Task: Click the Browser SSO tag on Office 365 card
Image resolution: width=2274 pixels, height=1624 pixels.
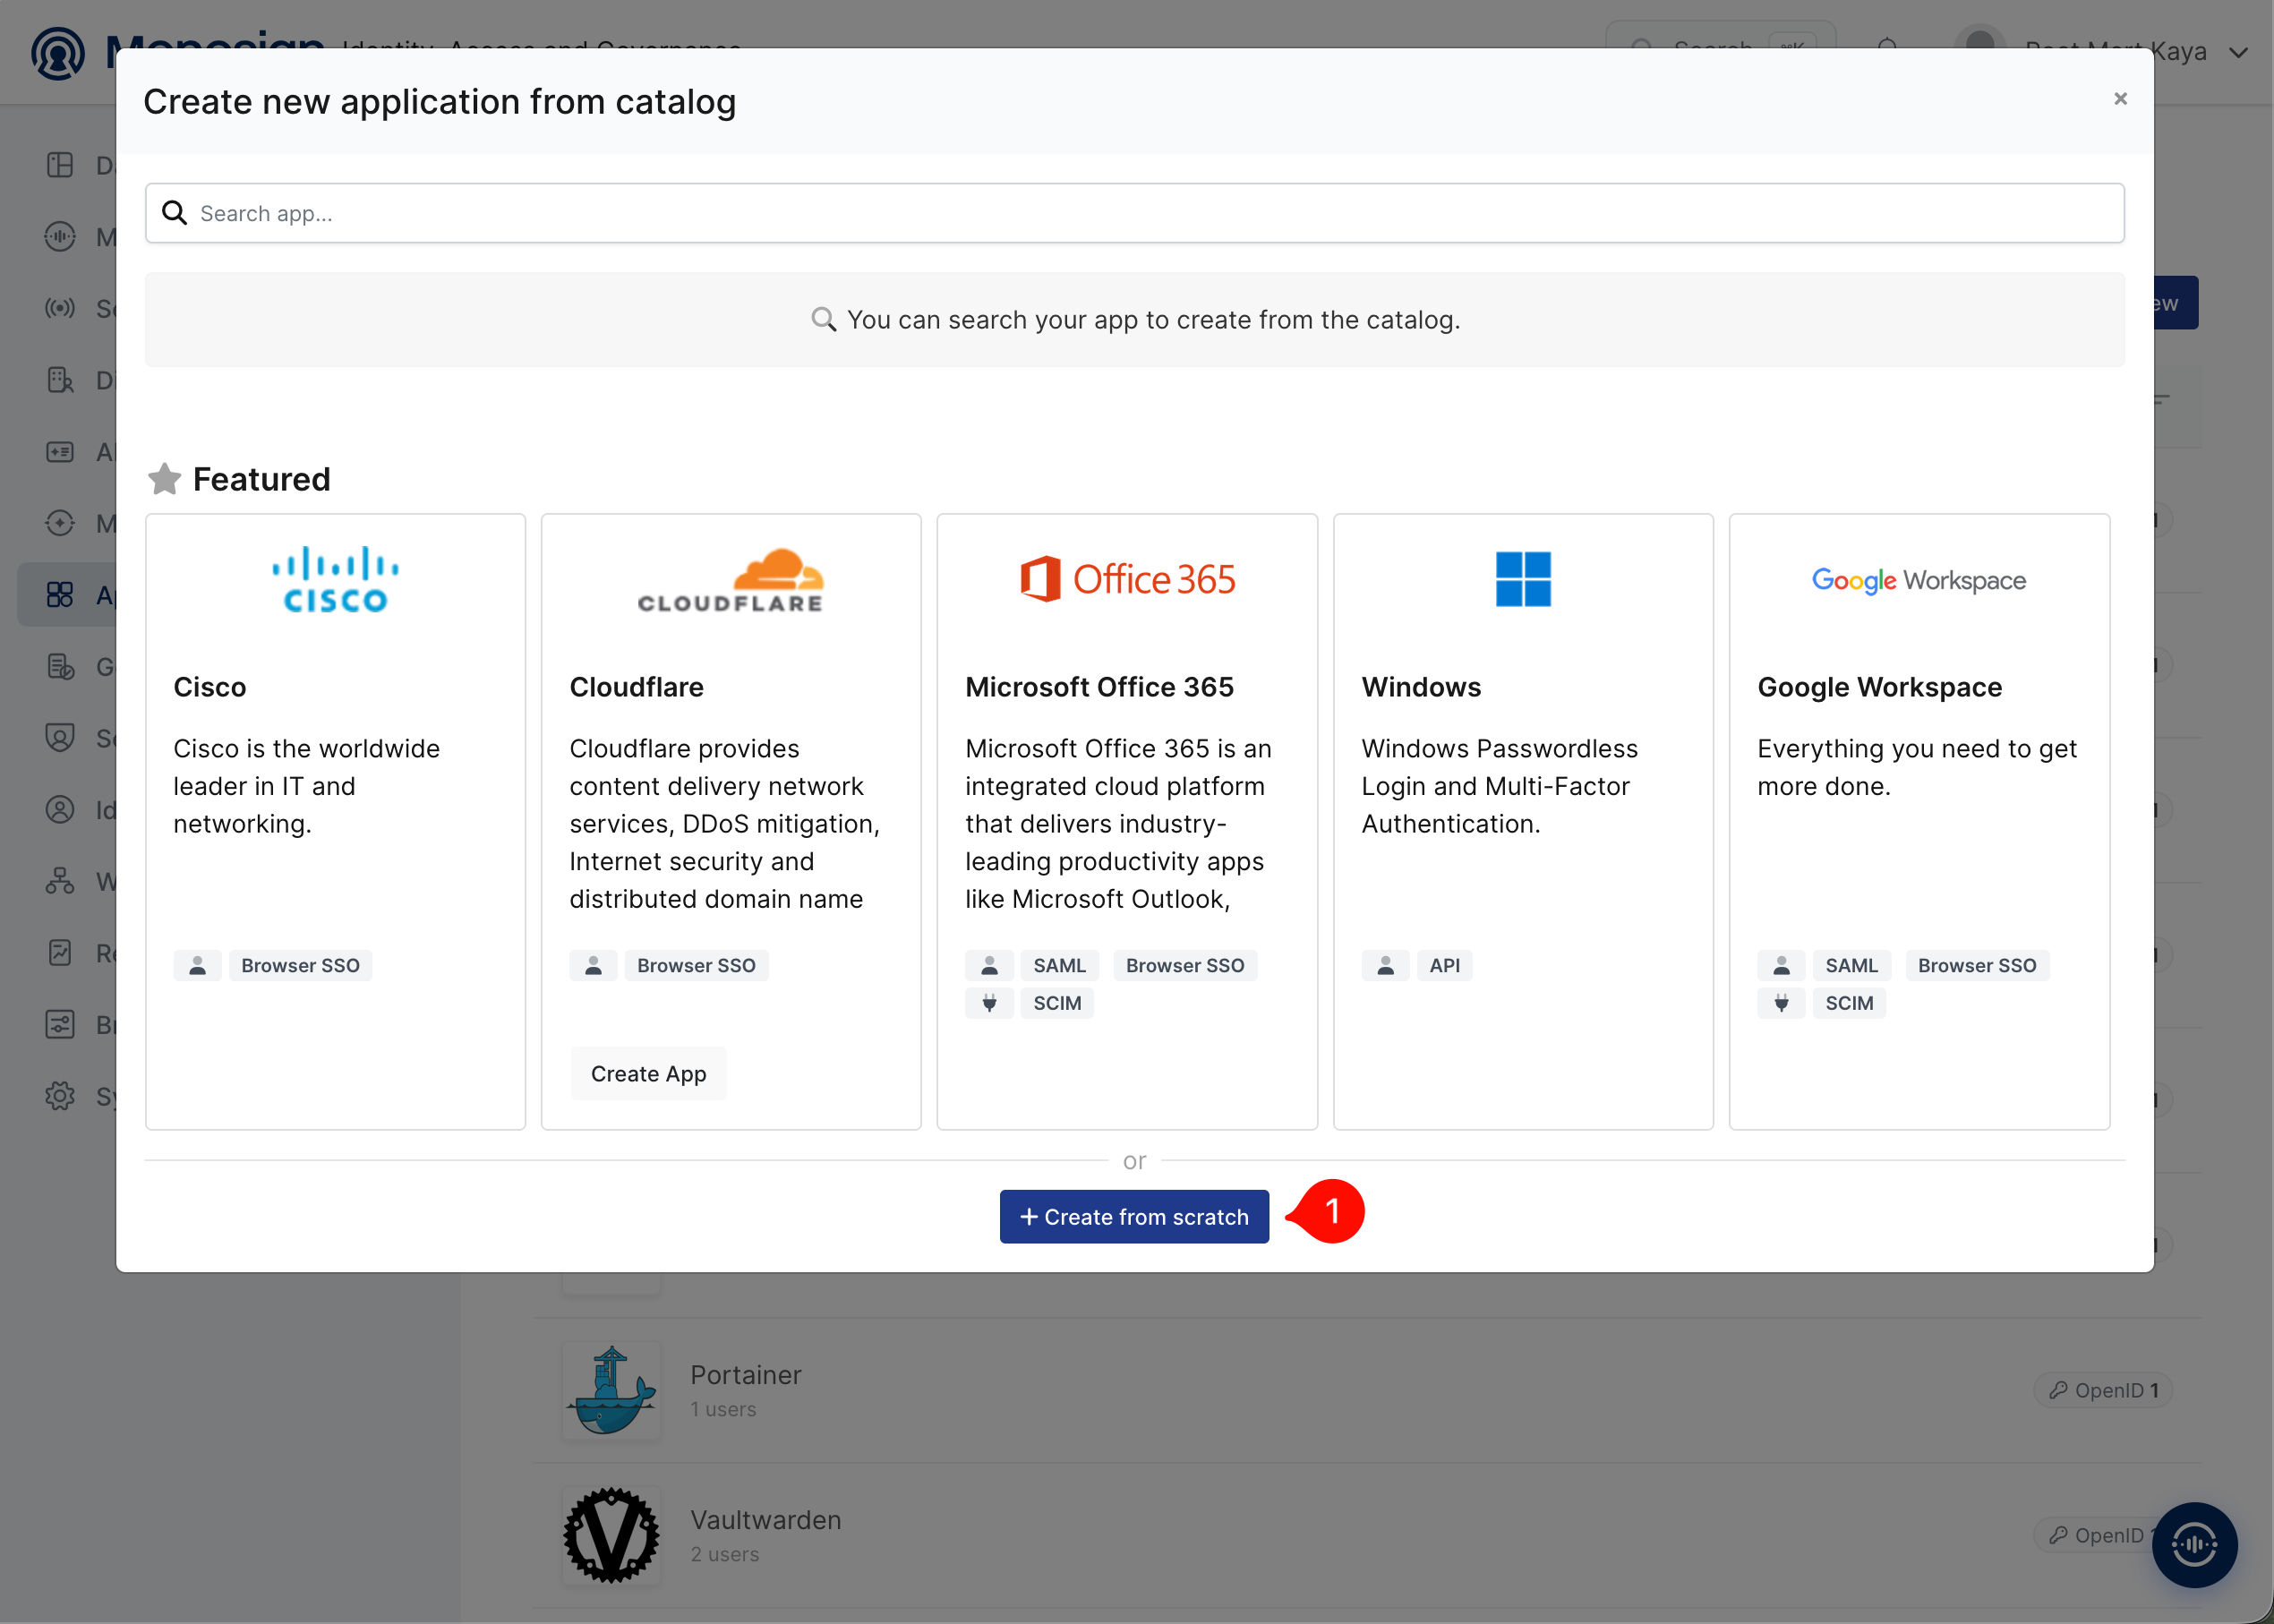Action: (1186, 965)
